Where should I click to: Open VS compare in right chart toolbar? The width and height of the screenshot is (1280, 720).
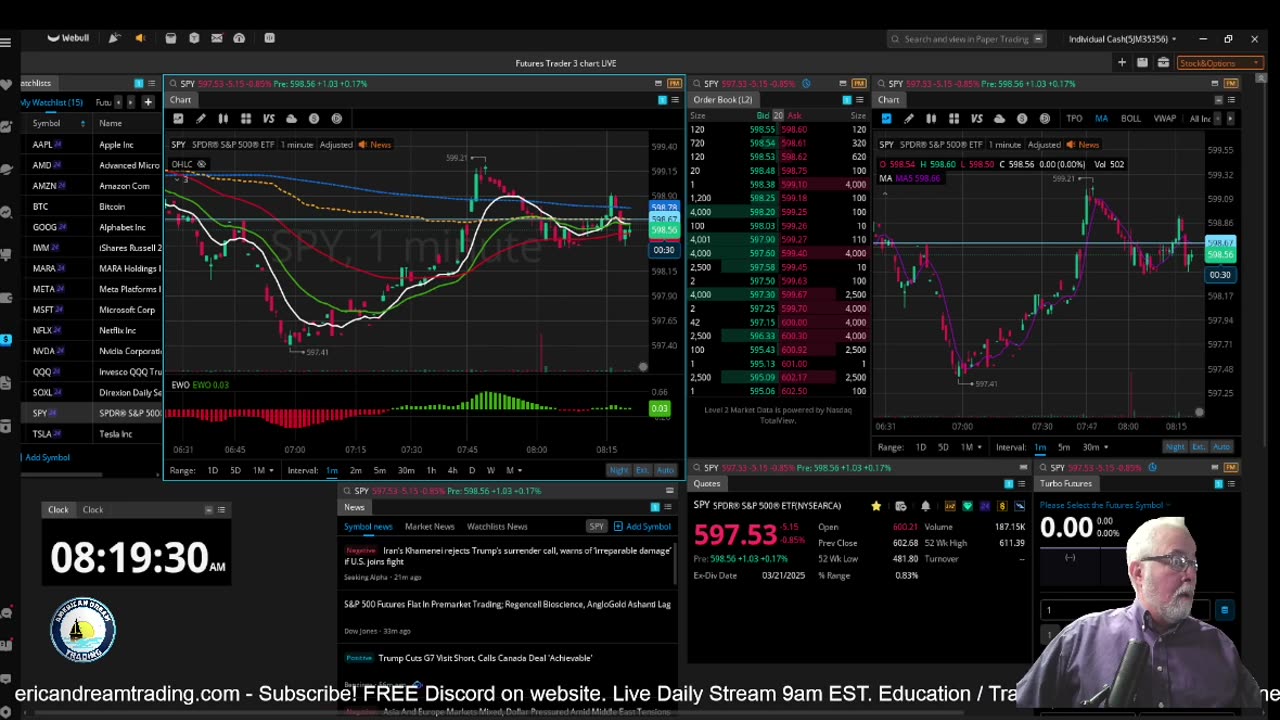[976, 119]
